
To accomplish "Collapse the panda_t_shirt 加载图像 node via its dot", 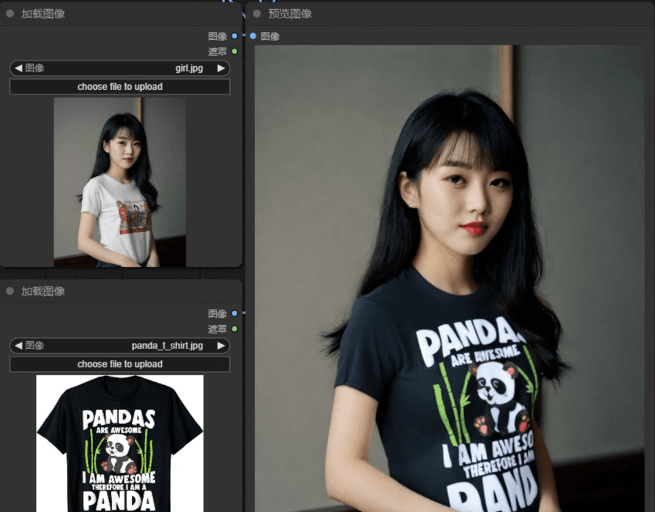I will click(10, 291).
